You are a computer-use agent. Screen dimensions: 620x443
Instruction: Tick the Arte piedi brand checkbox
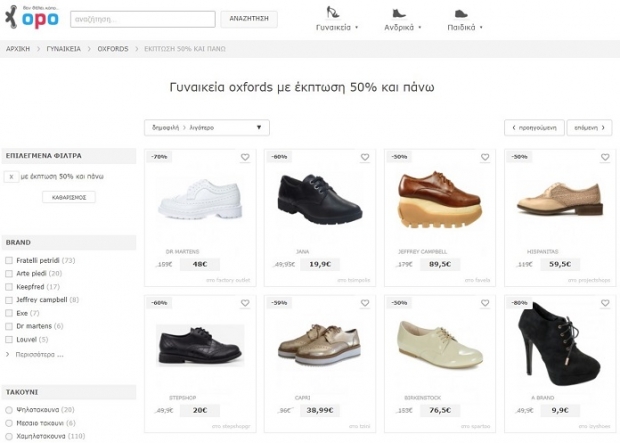pos(9,274)
